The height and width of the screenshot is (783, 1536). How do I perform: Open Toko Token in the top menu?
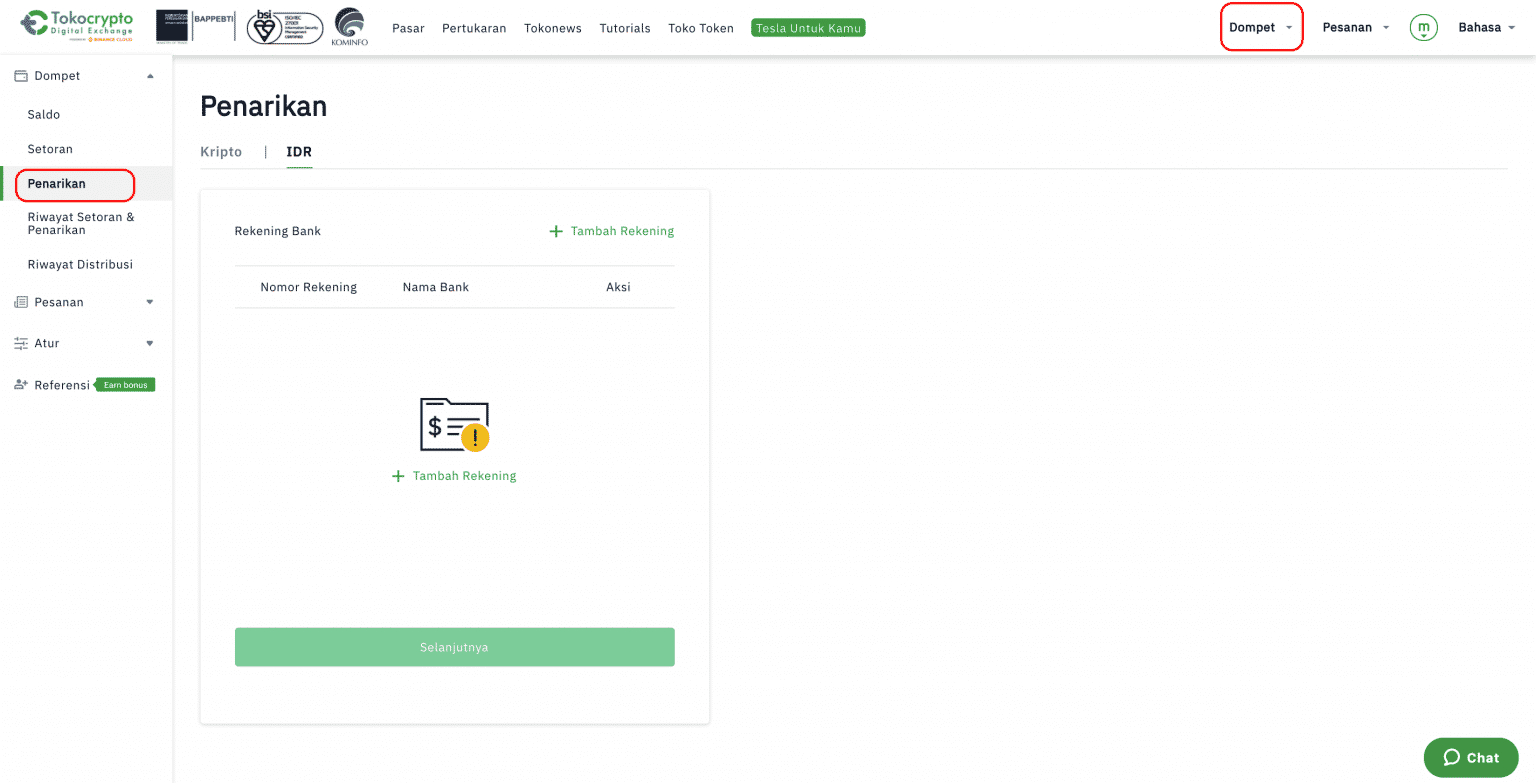[x=701, y=28]
